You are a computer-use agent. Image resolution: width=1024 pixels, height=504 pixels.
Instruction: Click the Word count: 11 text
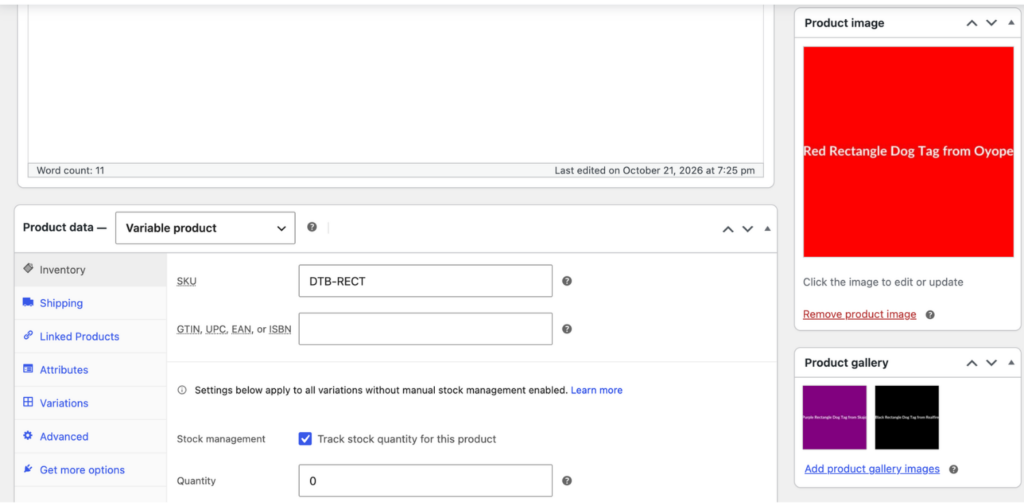(71, 170)
